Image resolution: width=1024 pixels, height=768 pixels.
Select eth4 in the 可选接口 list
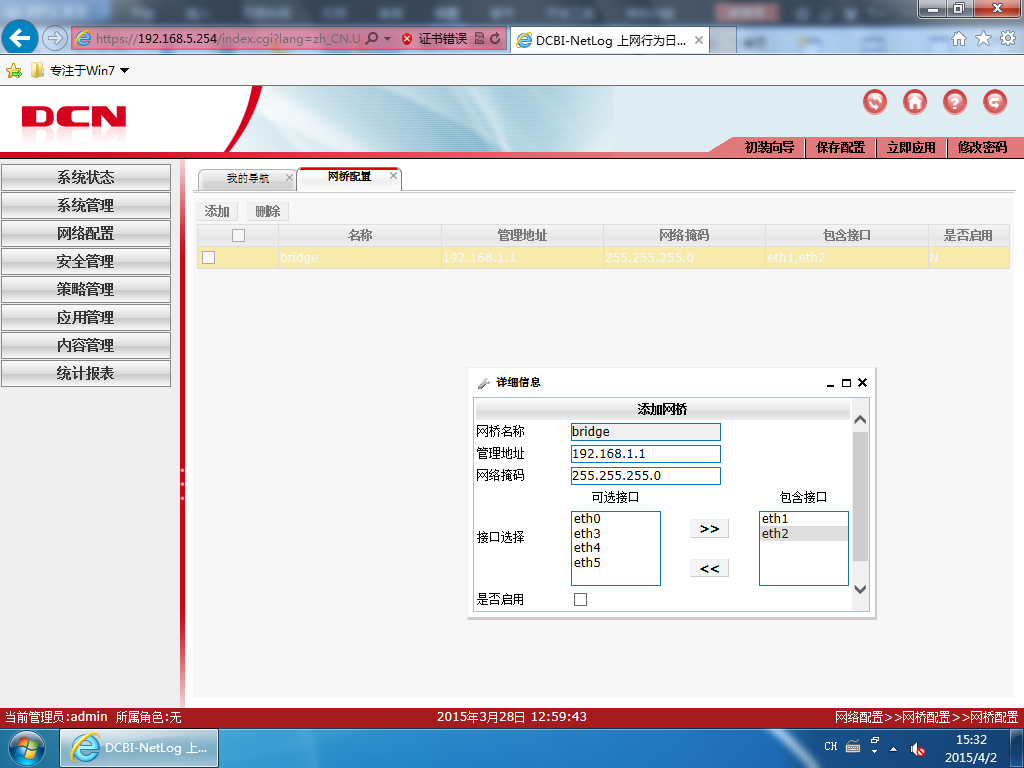(x=616, y=548)
